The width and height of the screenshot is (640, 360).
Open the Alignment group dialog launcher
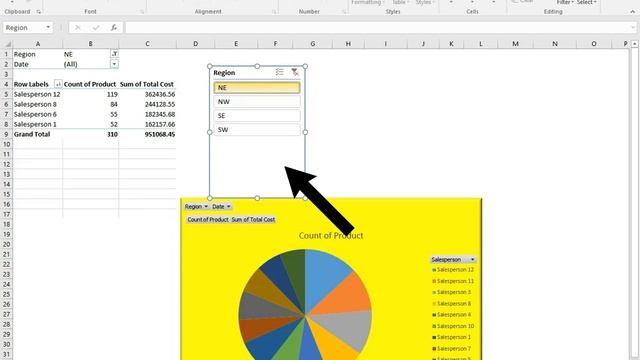click(274, 12)
